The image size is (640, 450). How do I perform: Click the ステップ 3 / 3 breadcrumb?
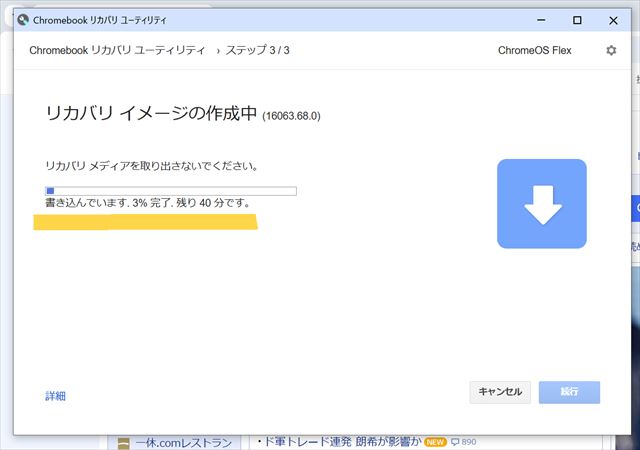pyautogui.click(x=258, y=50)
